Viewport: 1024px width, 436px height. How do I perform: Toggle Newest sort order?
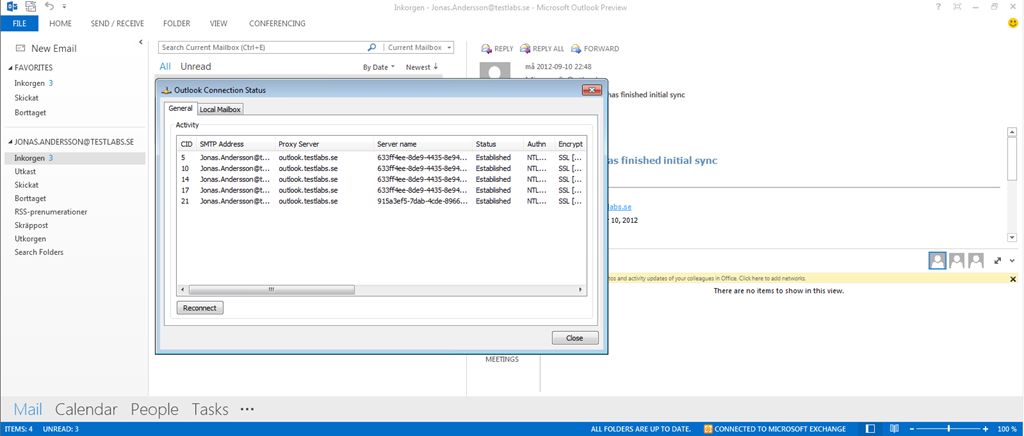422,67
